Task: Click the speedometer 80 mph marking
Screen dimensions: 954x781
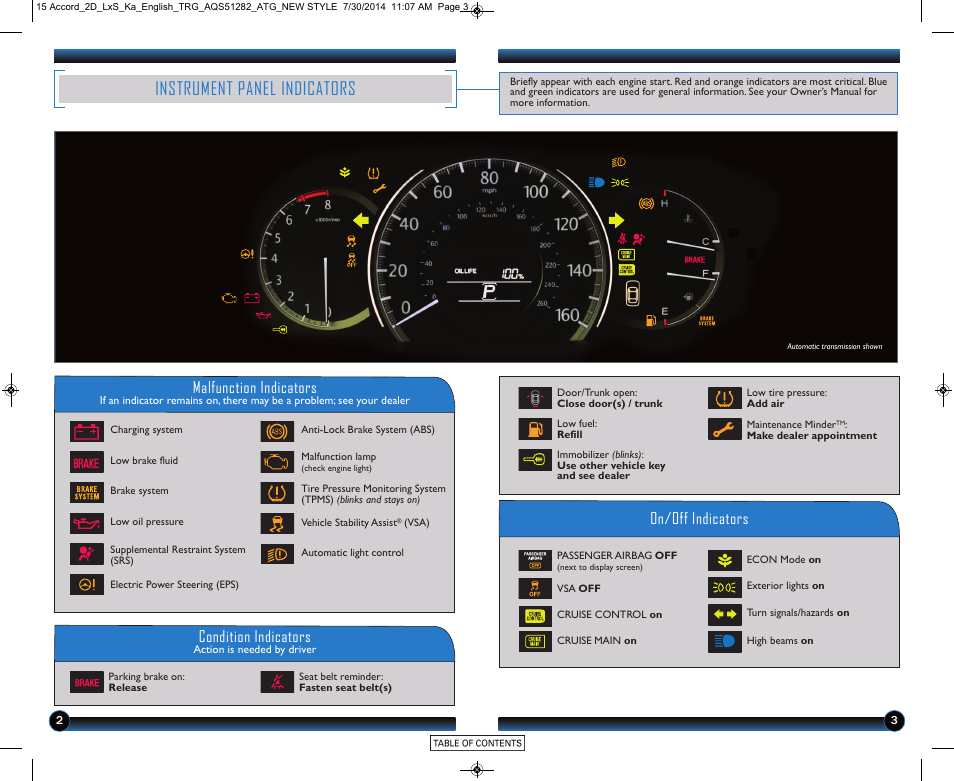Action: tap(489, 178)
